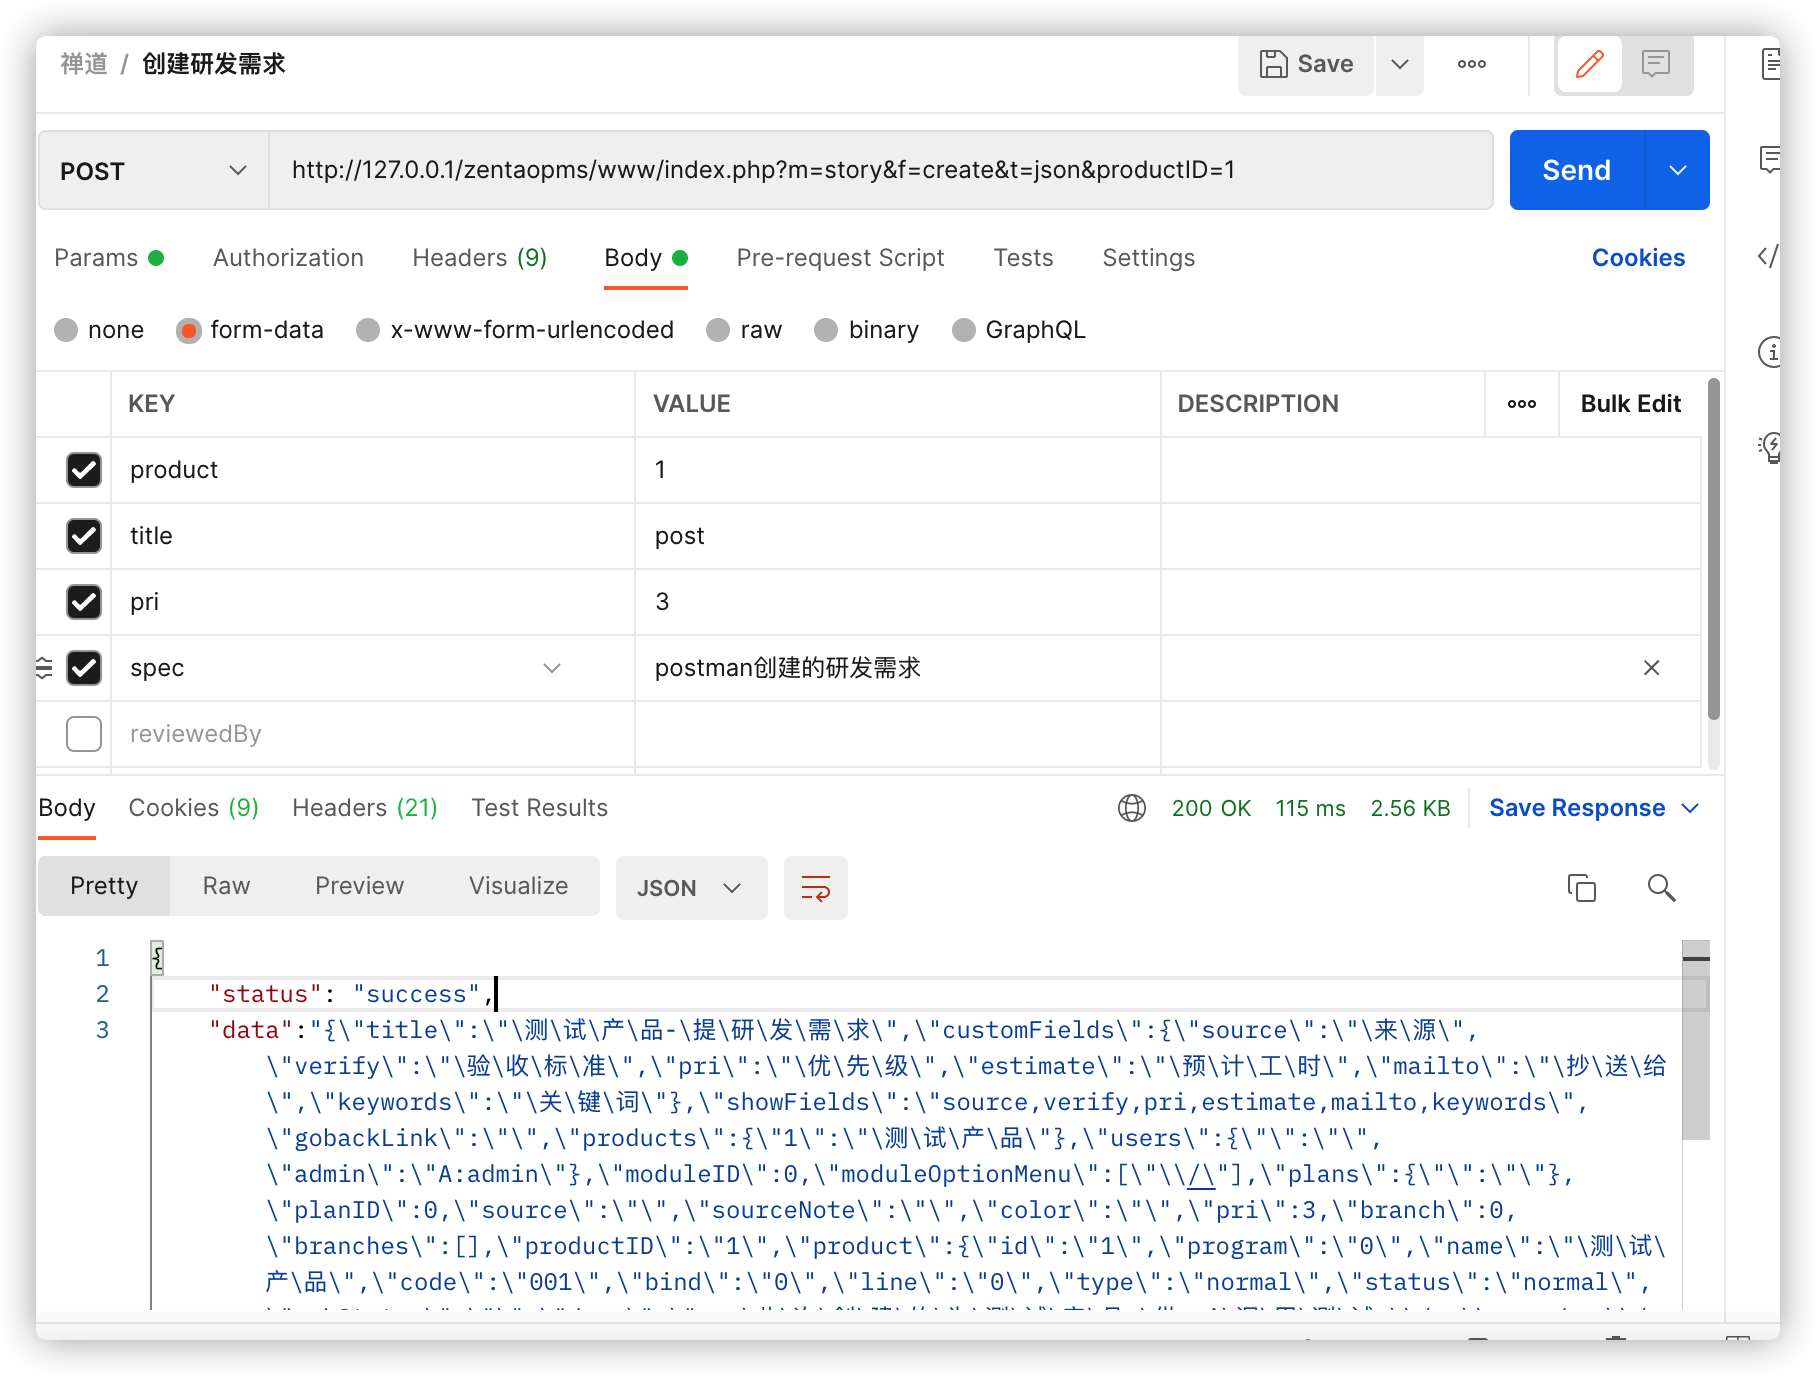This screenshot has height=1376, width=1816.
Task: Click Bulk Edit
Action: [1630, 404]
